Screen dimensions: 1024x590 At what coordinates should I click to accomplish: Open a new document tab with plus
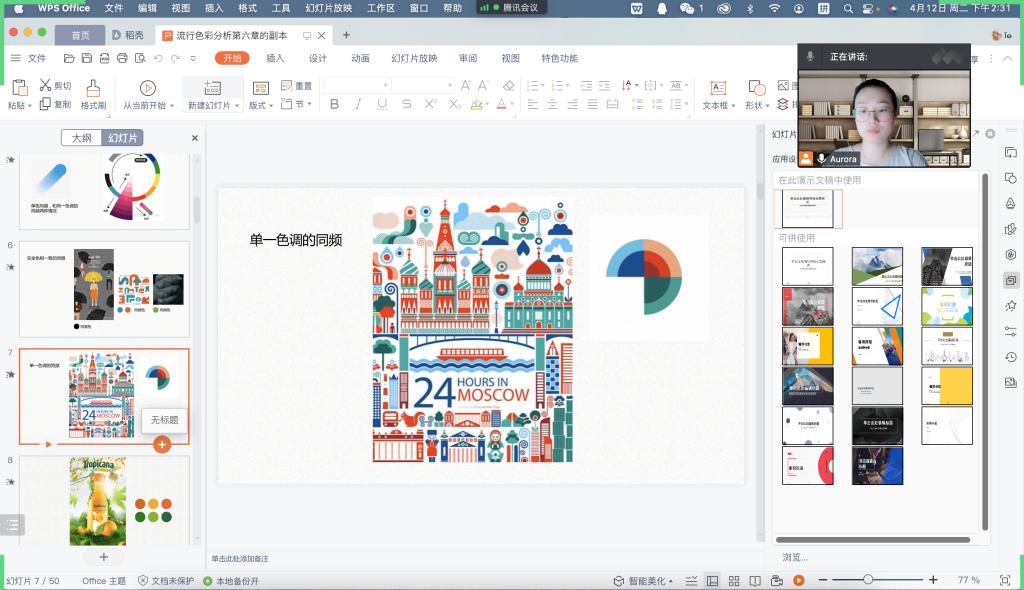click(x=346, y=35)
